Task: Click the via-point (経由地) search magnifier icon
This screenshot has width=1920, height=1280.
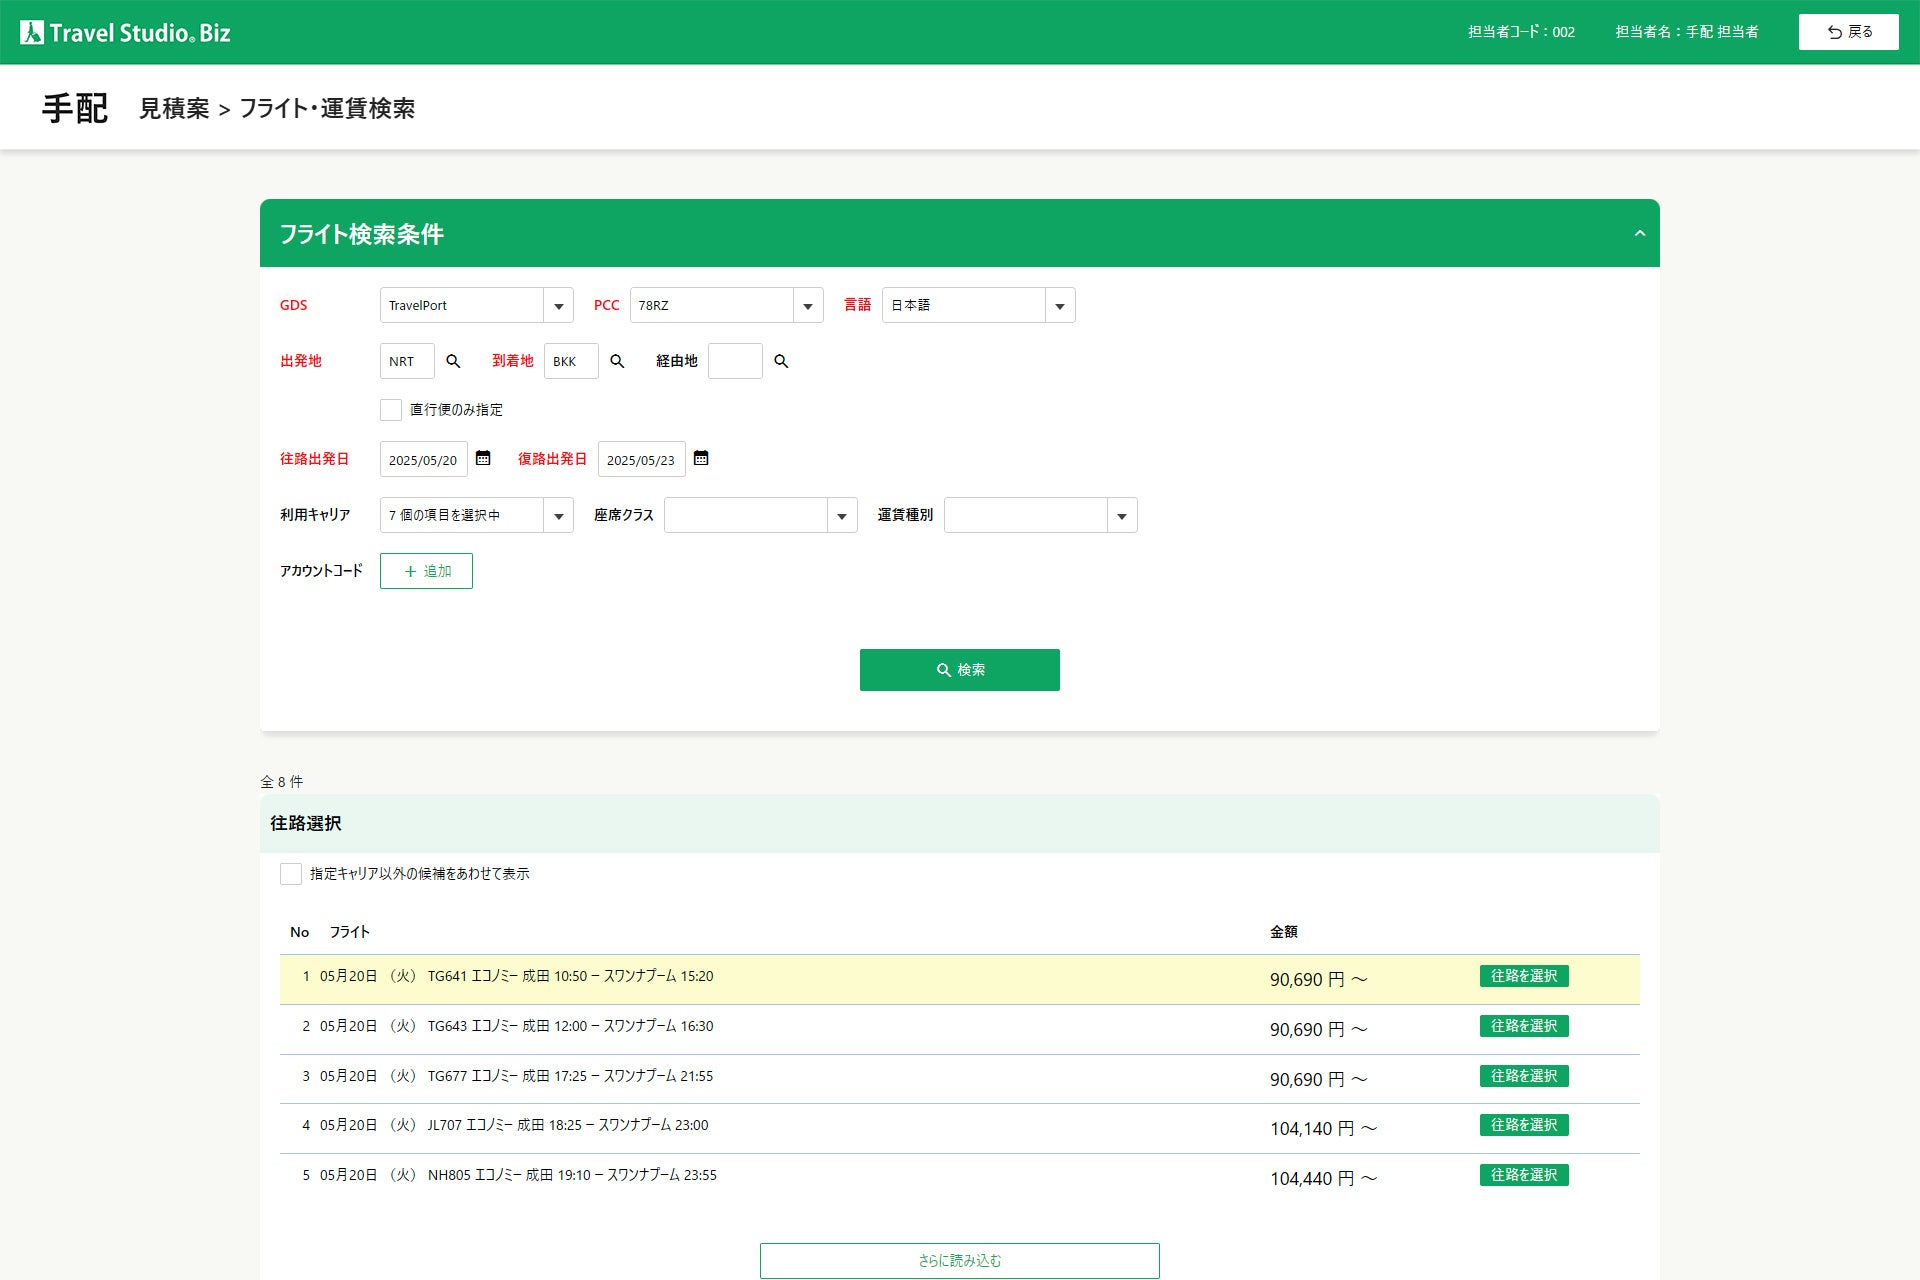Action: 781,361
